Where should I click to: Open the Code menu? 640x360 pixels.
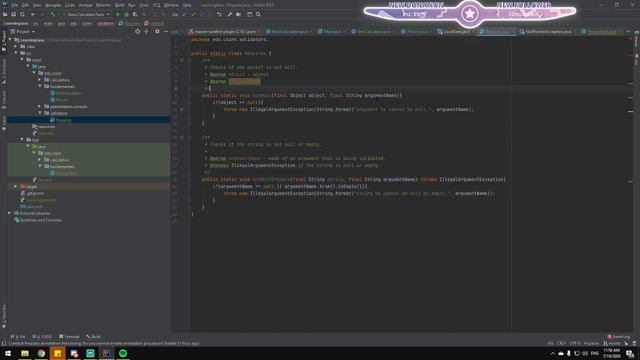tap(70, 5)
